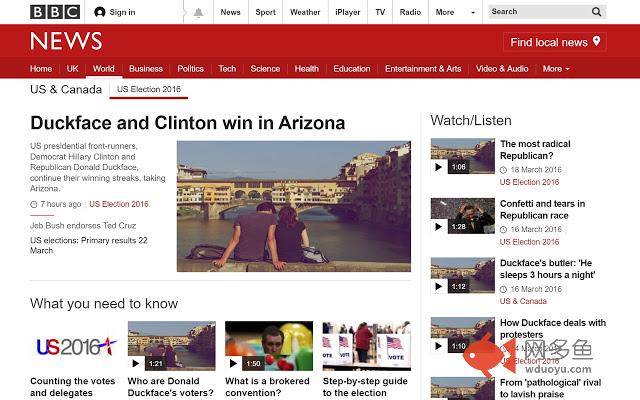
Task: Open 'Duckface and Clinton win in Arizona' headline
Action: point(188,123)
